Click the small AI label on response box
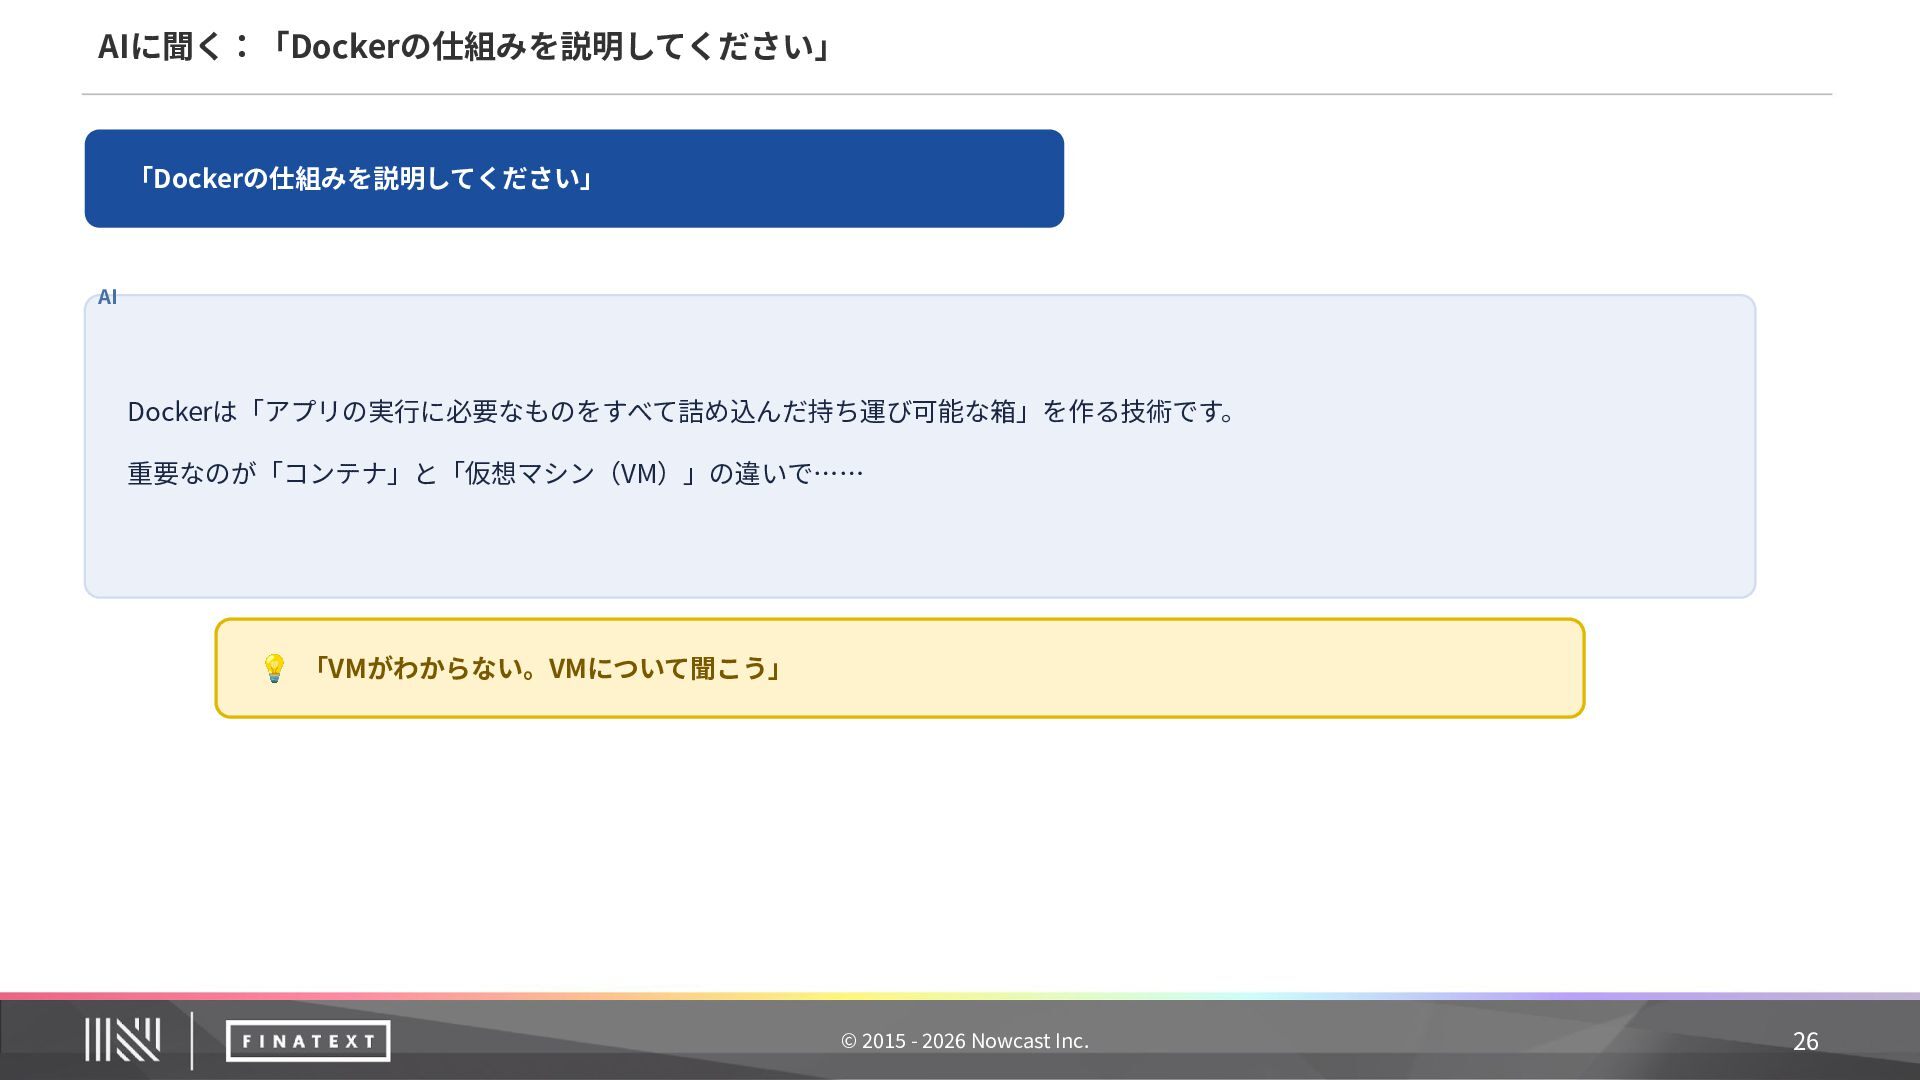Viewport: 1920px width, 1080px height. [x=108, y=297]
